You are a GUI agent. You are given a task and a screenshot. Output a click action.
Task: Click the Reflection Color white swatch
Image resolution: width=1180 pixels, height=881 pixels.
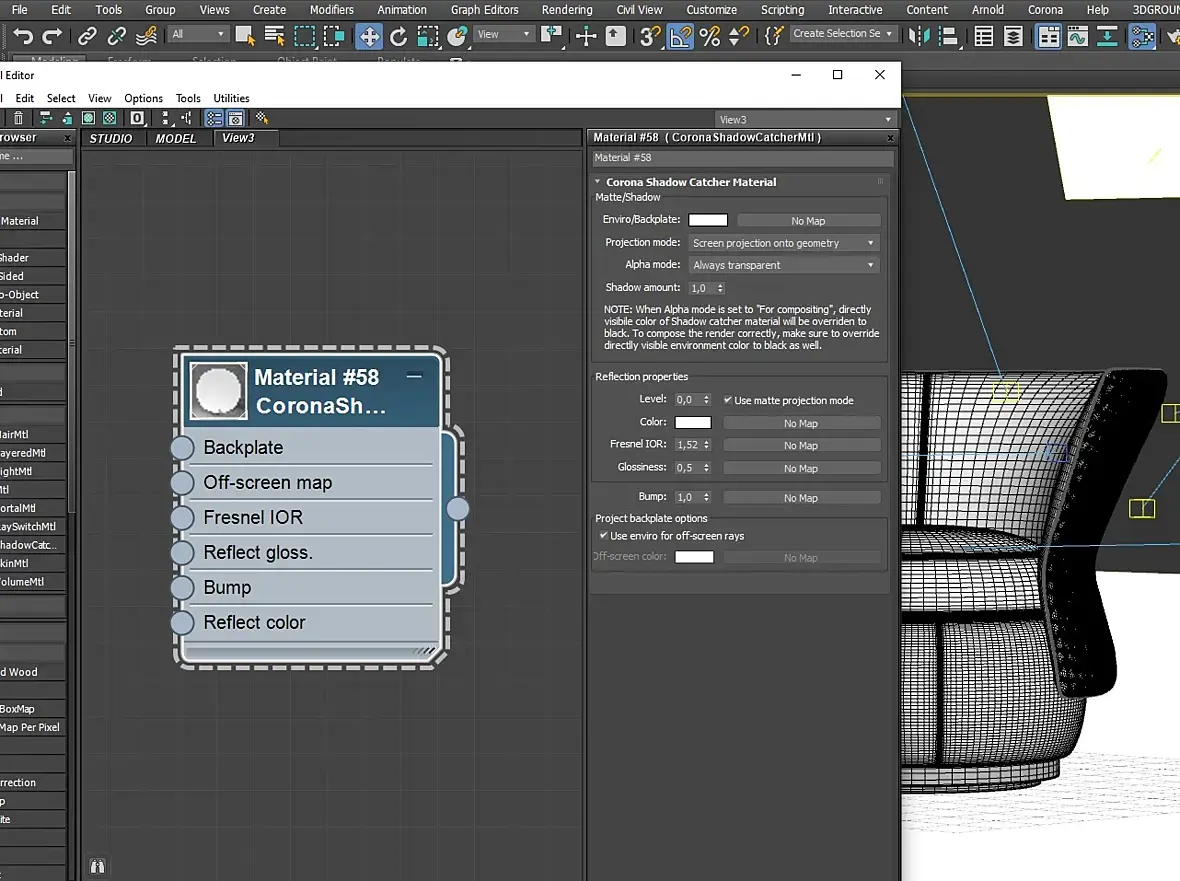tap(693, 423)
